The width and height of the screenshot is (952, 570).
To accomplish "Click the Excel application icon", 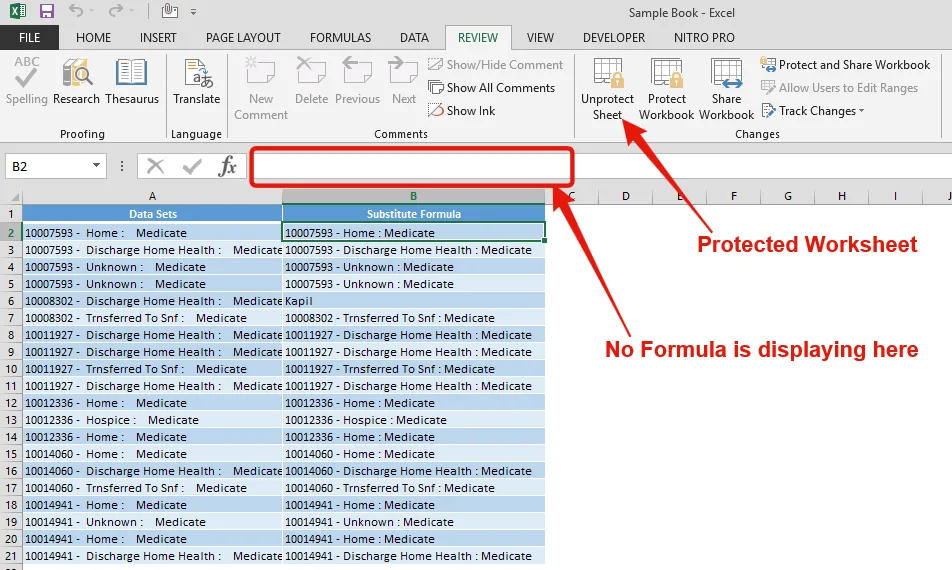I will tap(18, 11).
